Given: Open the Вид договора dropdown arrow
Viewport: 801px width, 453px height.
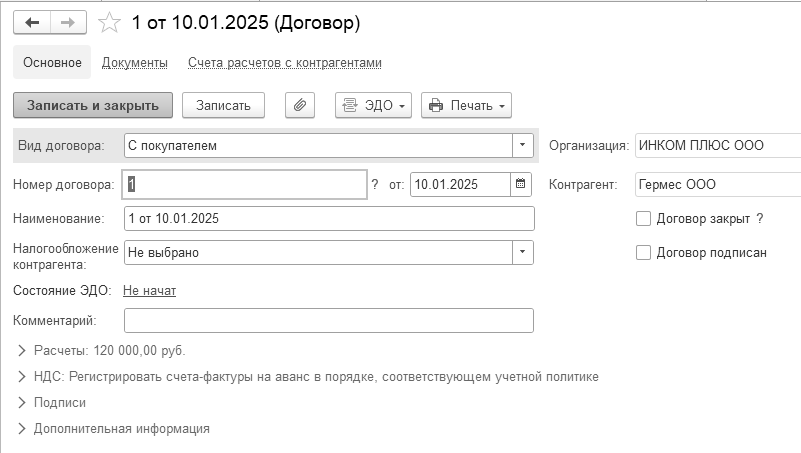Looking at the screenshot, I should pos(523,146).
